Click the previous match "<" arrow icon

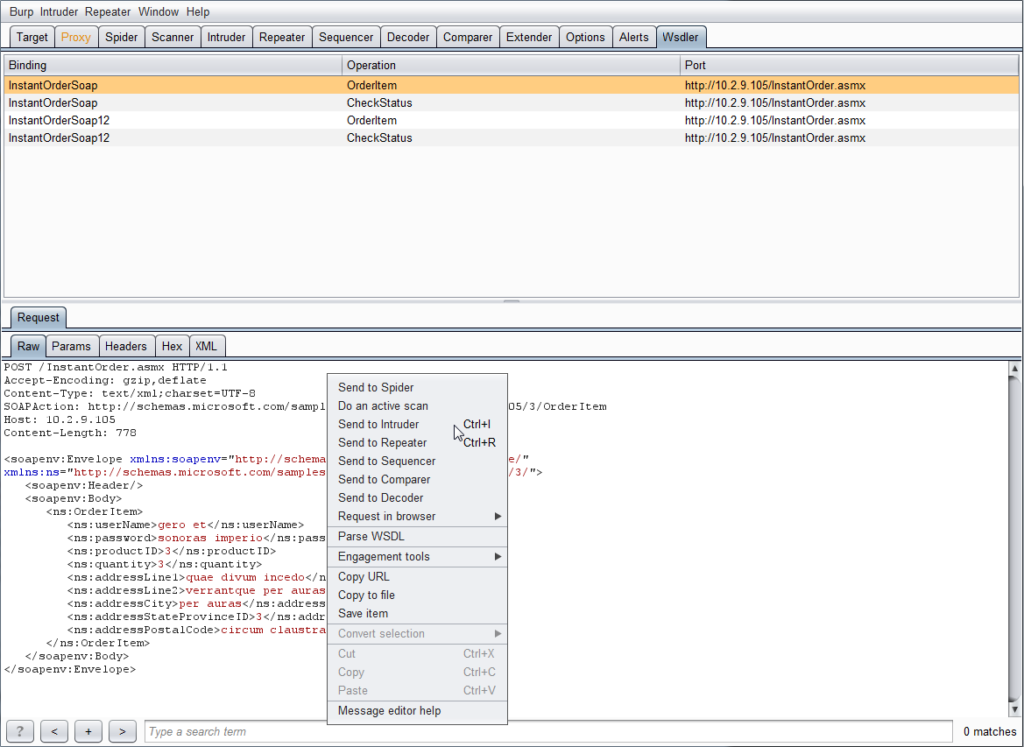[54, 731]
